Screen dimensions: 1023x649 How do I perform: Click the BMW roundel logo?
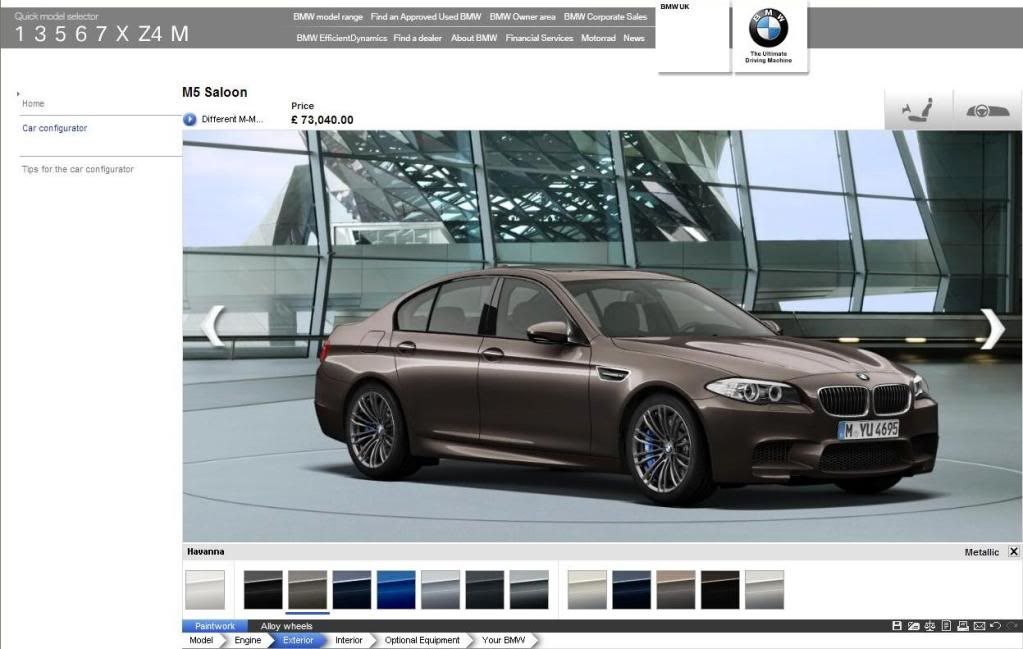tap(768, 28)
